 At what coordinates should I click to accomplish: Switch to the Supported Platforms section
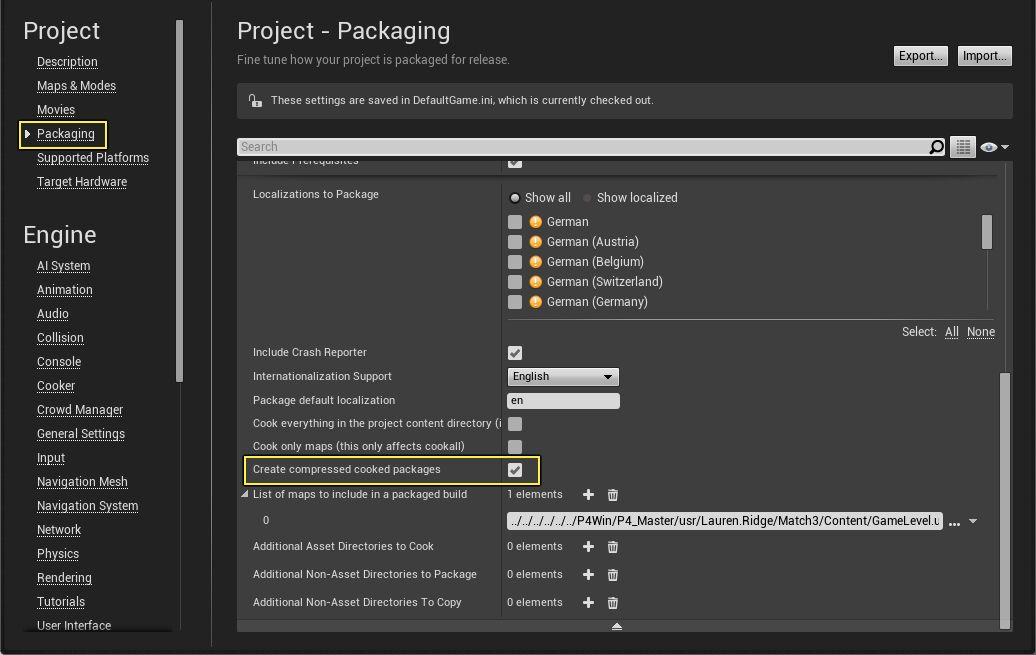pos(93,157)
